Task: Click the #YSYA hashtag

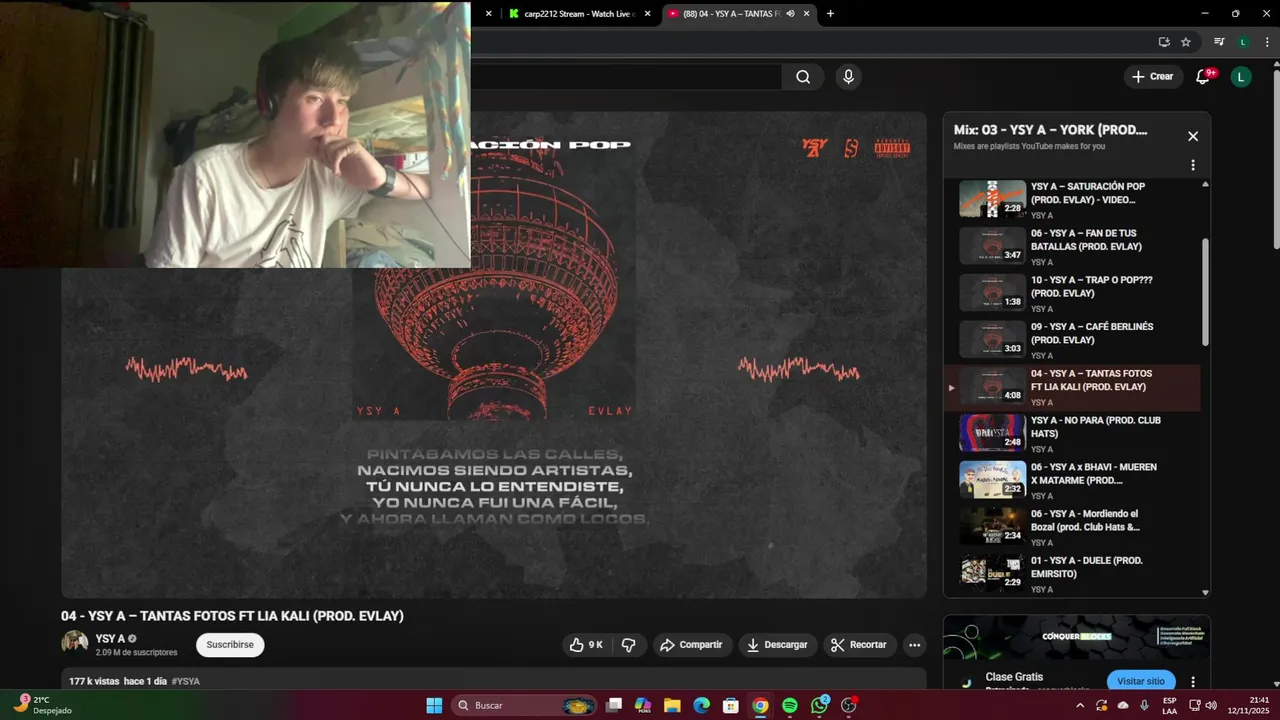Action: 186,681
